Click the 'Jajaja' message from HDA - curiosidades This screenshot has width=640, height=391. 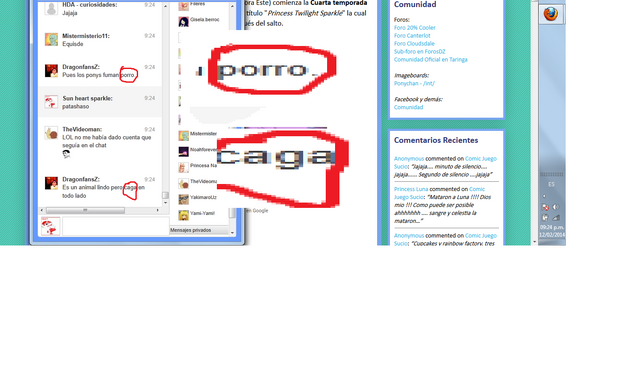[70, 13]
